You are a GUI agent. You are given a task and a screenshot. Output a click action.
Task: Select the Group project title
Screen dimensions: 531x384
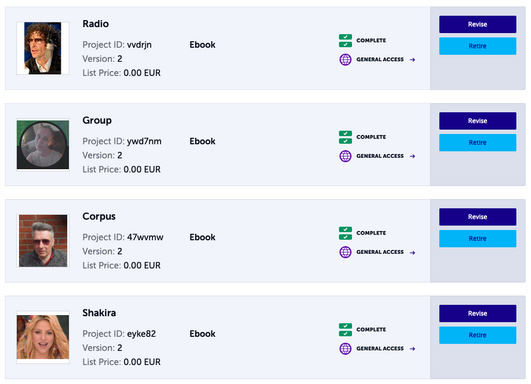coord(97,120)
